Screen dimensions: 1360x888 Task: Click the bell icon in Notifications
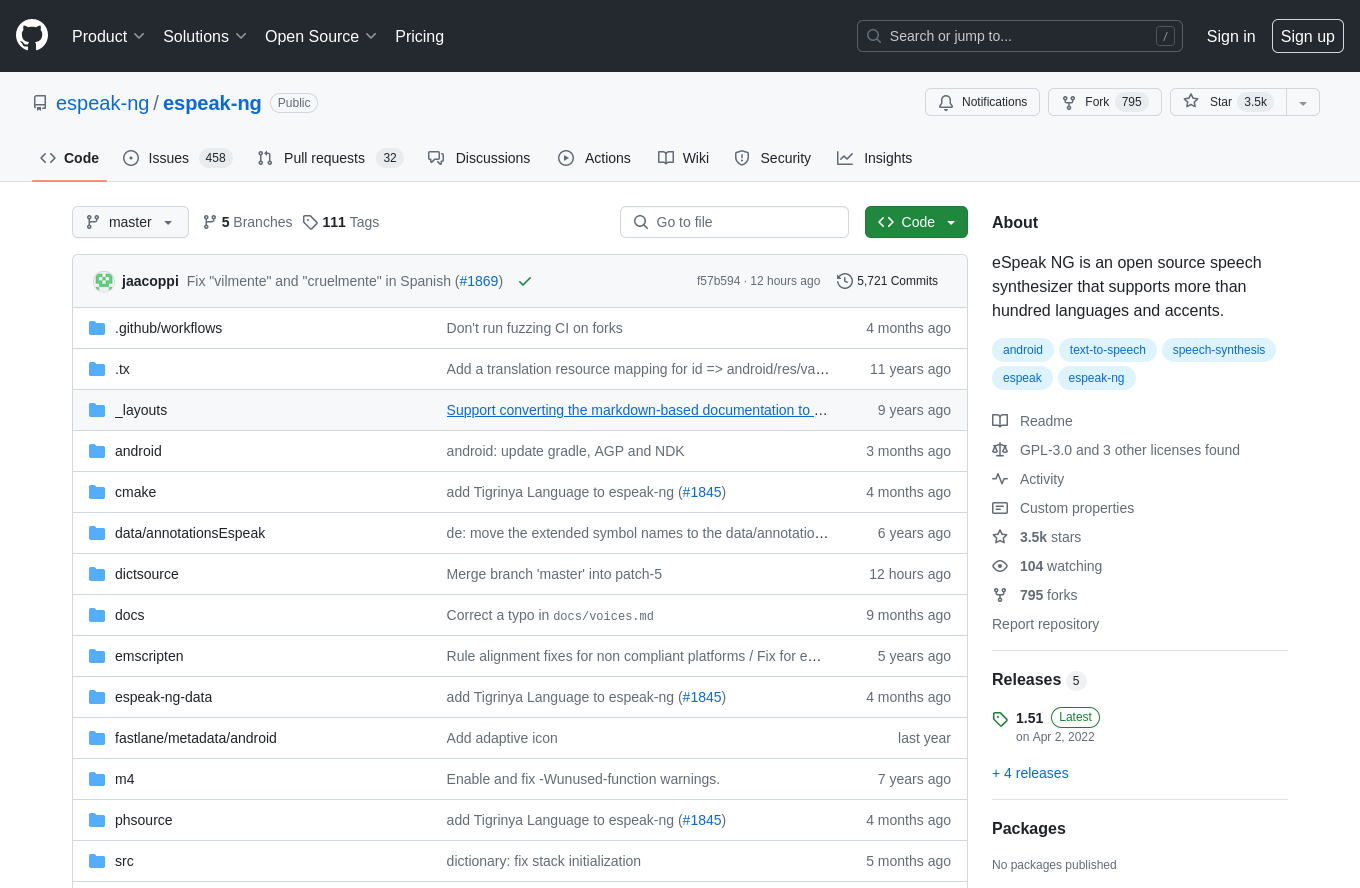[946, 102]
